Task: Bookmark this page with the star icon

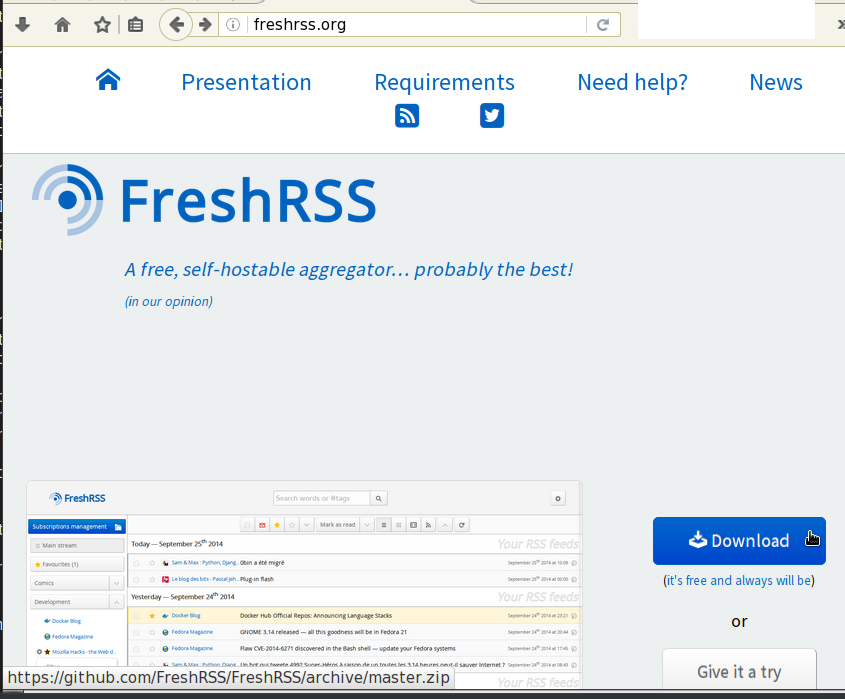Action: click(102, 25)
